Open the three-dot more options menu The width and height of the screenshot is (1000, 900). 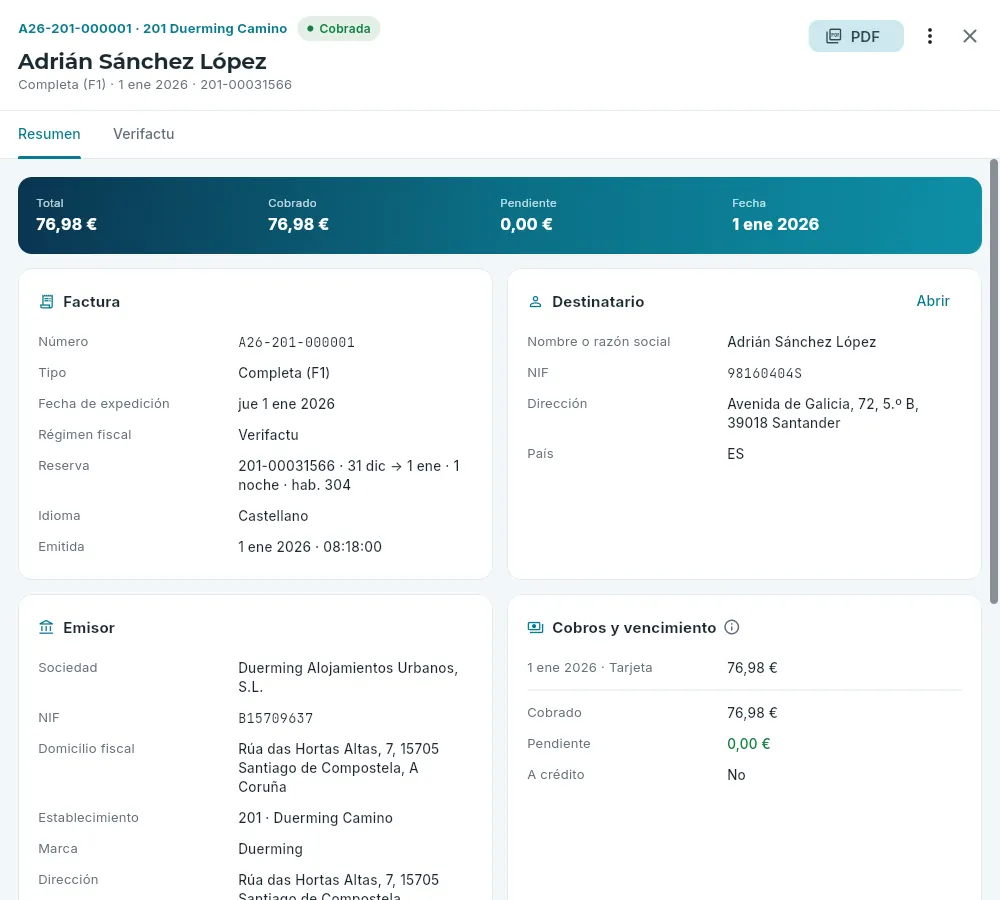(929, 36)
